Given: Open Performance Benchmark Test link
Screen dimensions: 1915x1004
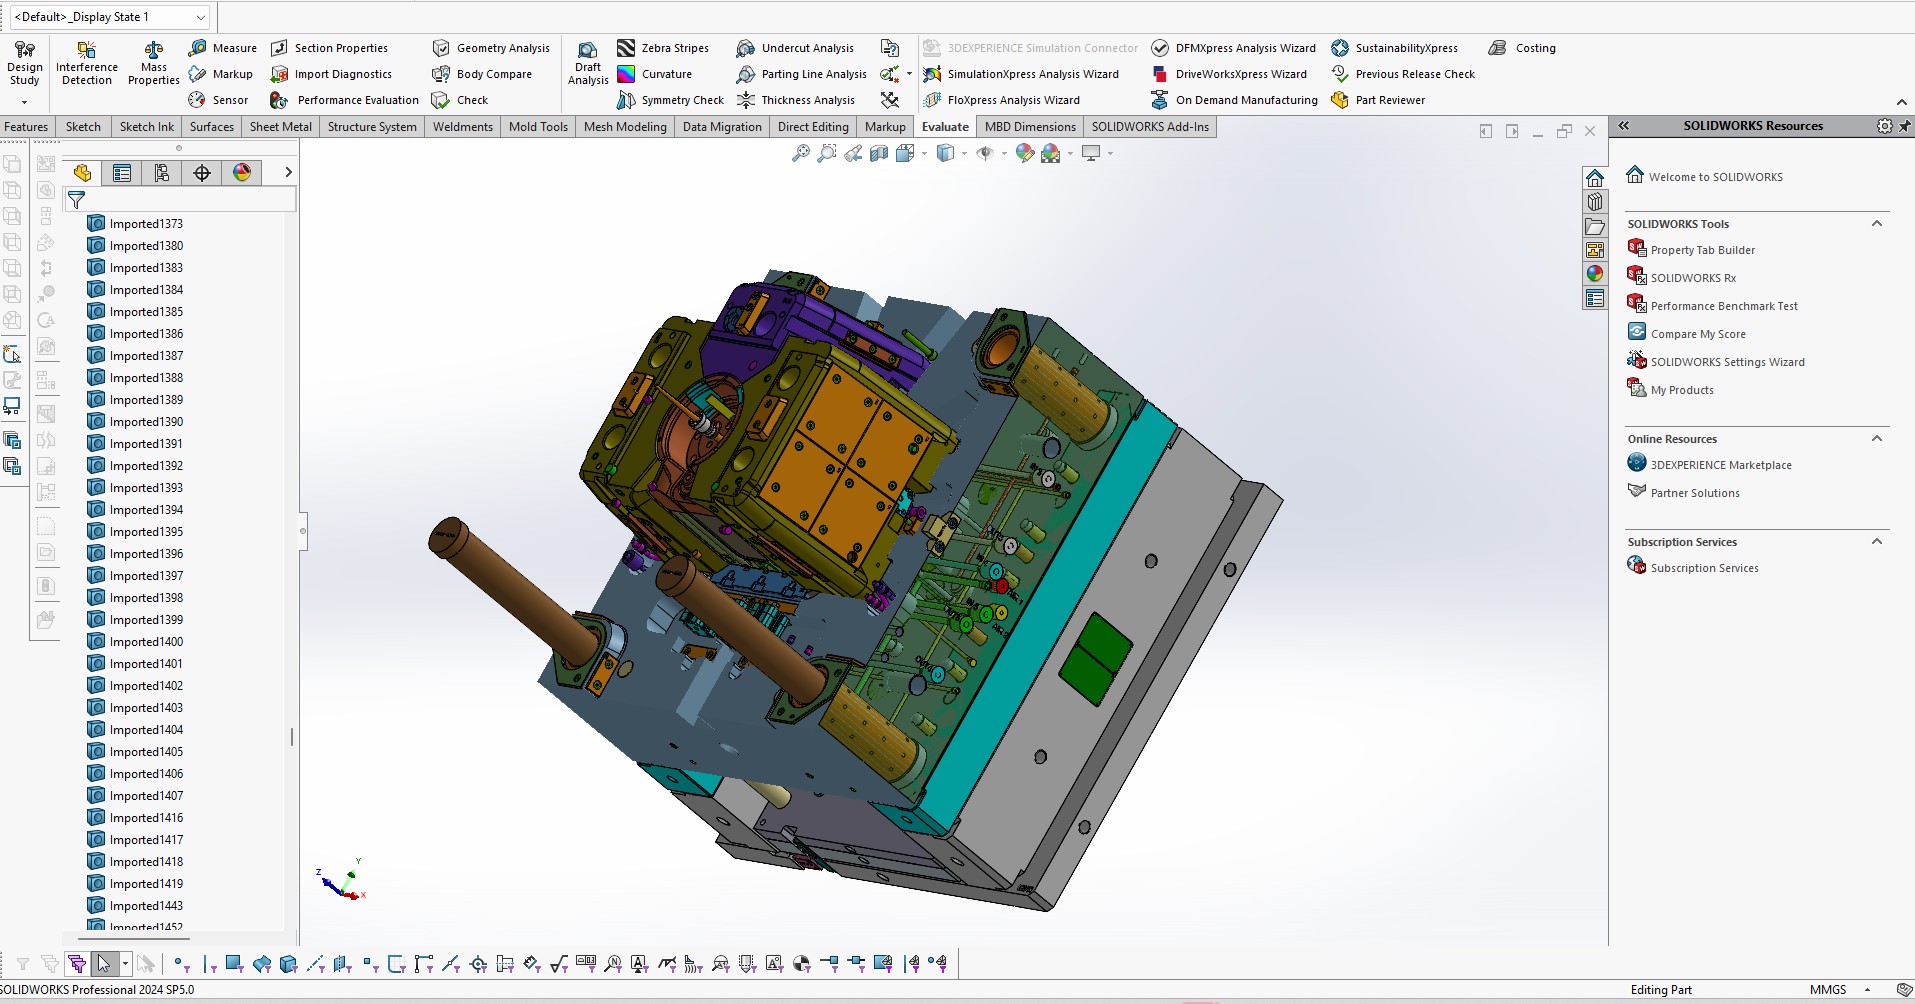Looking at the screenshot, I should point(1723,306).
